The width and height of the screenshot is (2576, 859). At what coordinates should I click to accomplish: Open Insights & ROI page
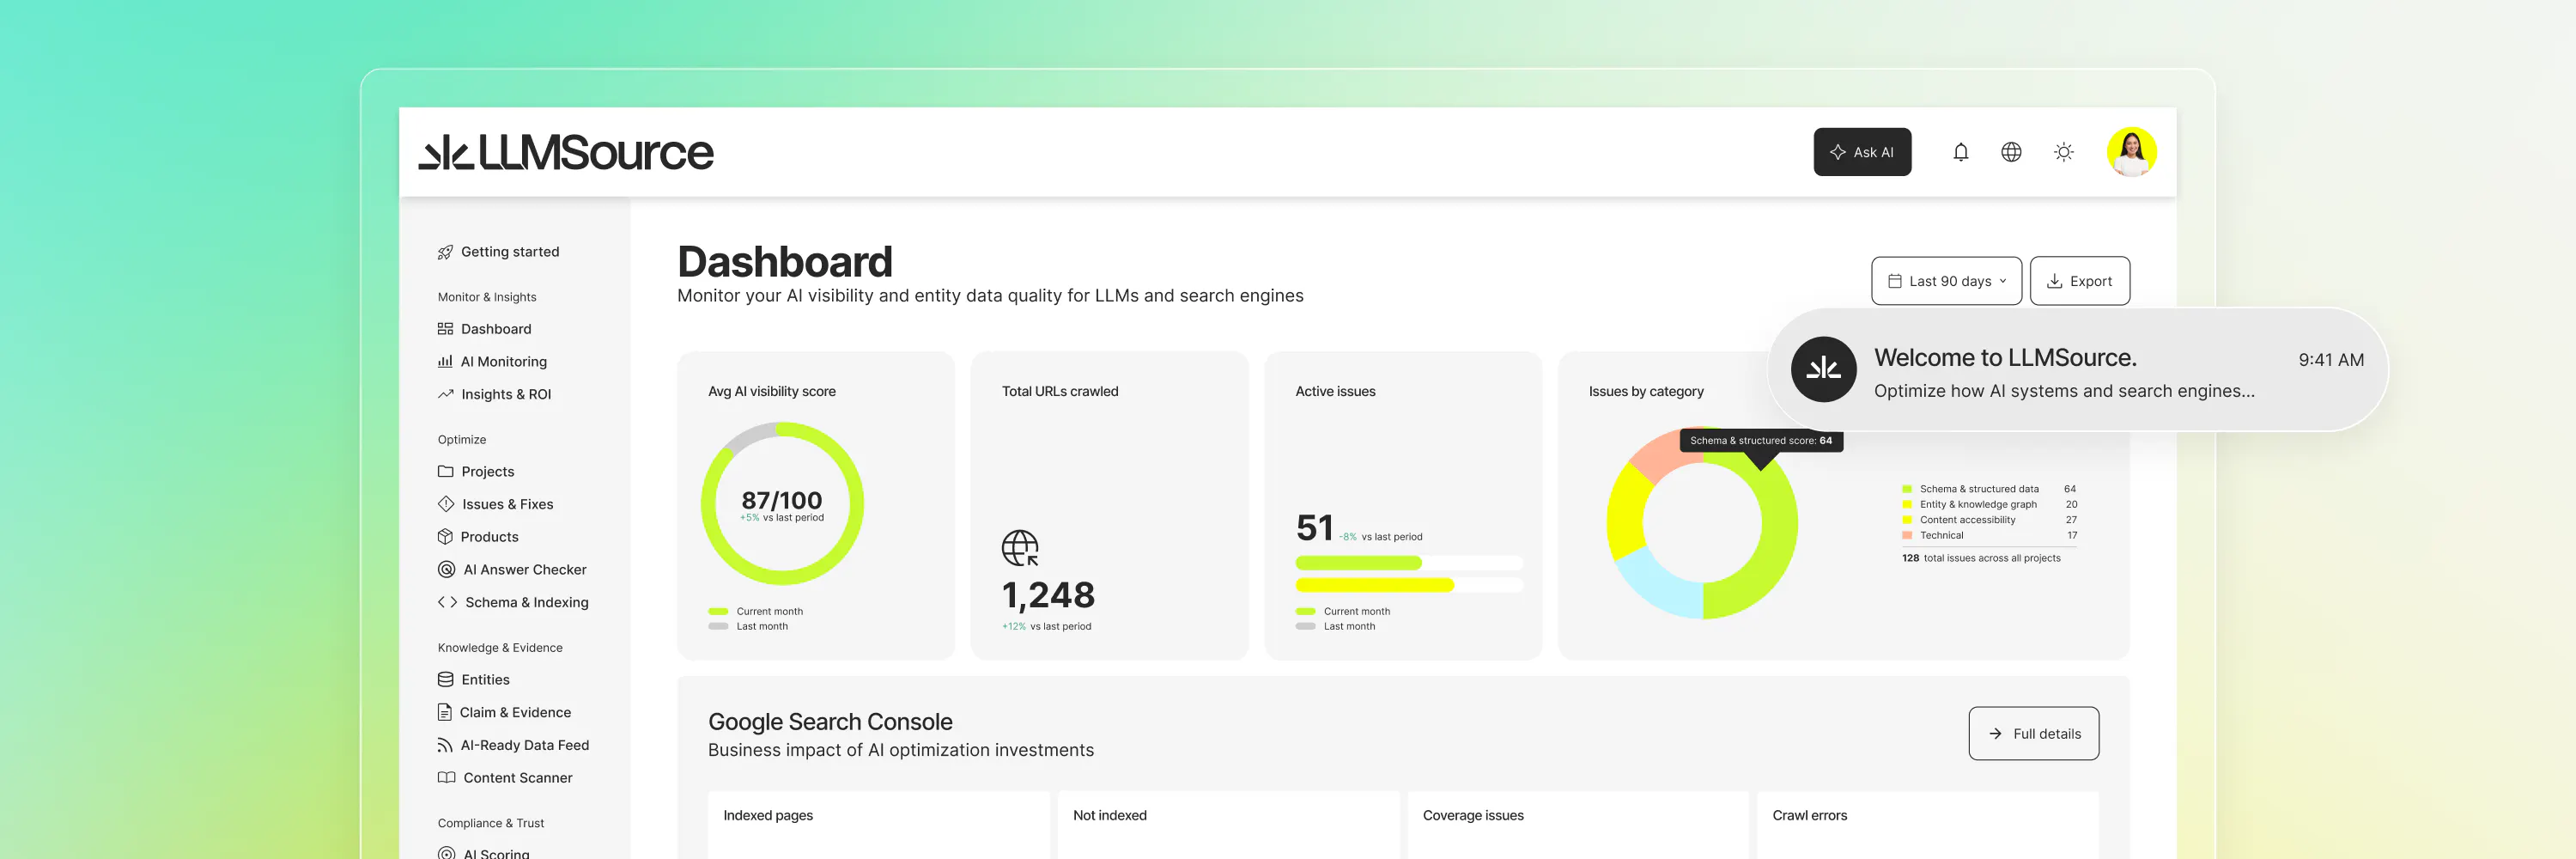coord(494,394)
